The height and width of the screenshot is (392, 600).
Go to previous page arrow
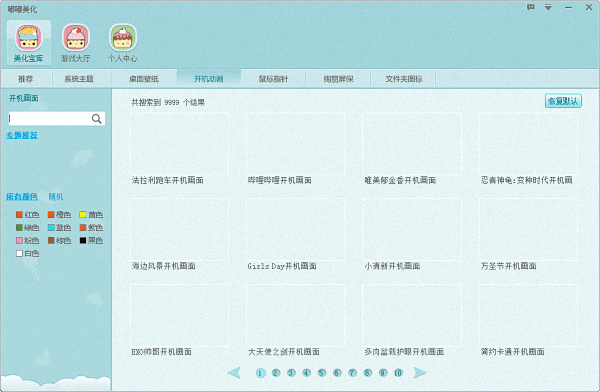[234, 372]
